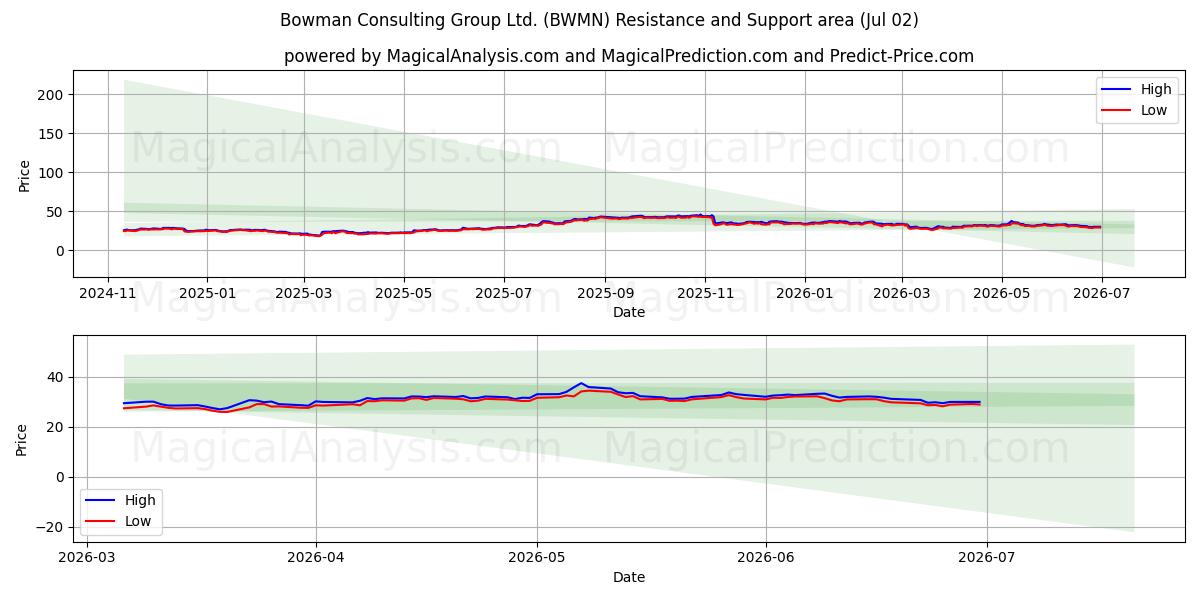Click the bottom chart x-axis label '2026-03'
Screen dimensions: 1200x600
(x=87, y=559)
